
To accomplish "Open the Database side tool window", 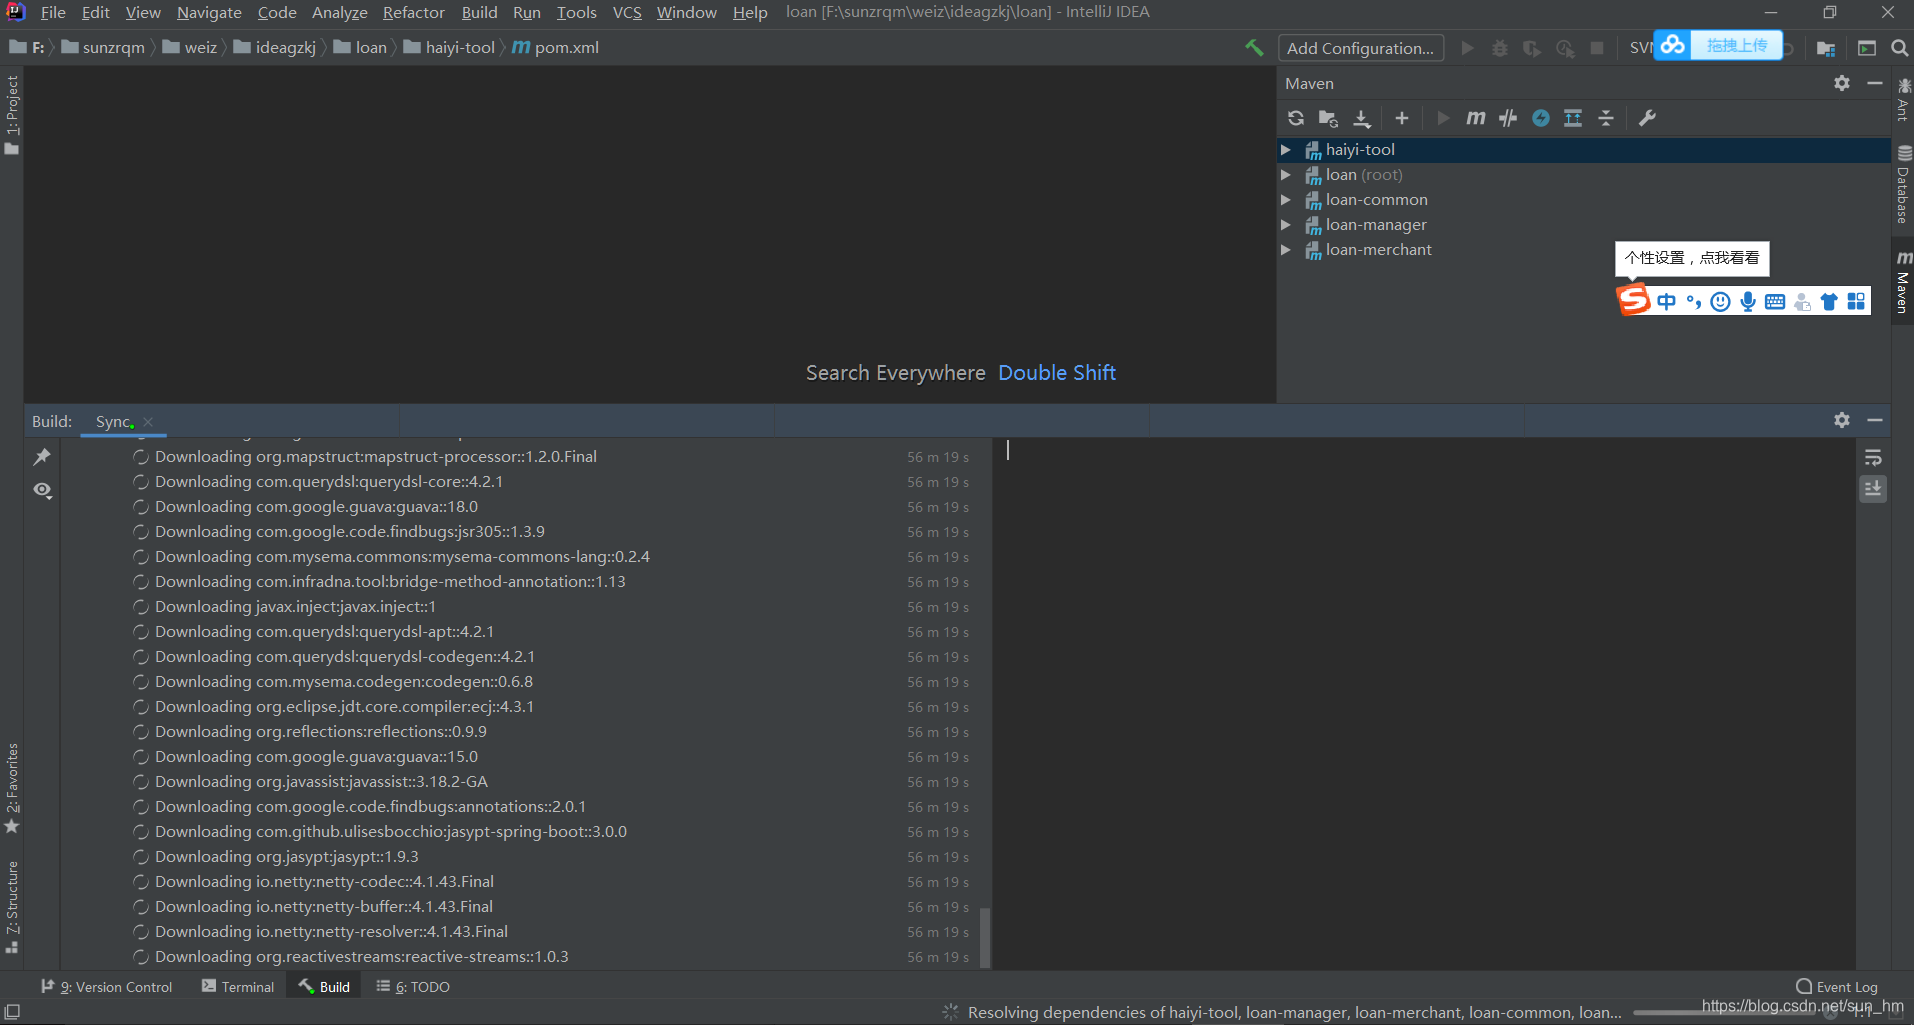I will pos(1903,185).
